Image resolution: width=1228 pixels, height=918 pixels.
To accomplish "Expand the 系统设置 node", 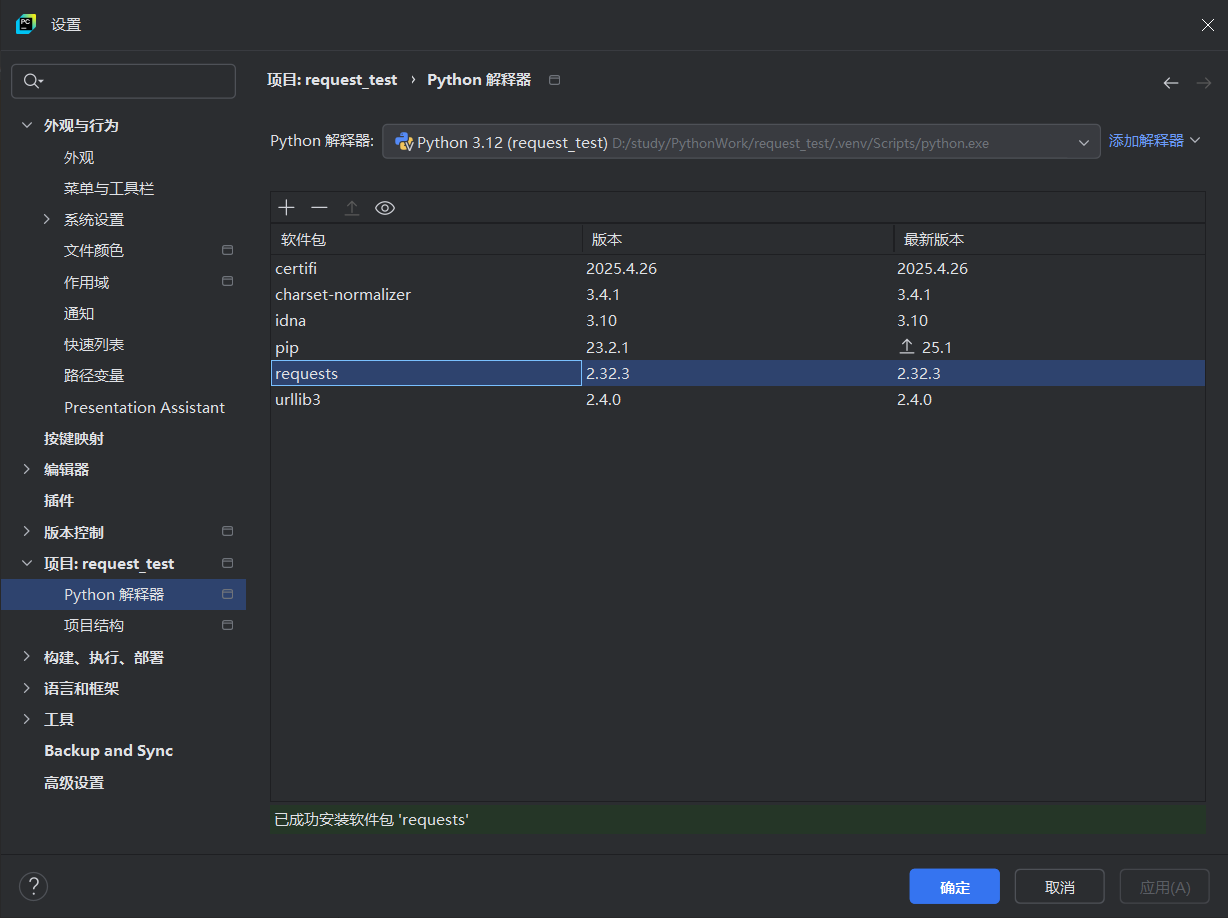I will click(47, 219).
